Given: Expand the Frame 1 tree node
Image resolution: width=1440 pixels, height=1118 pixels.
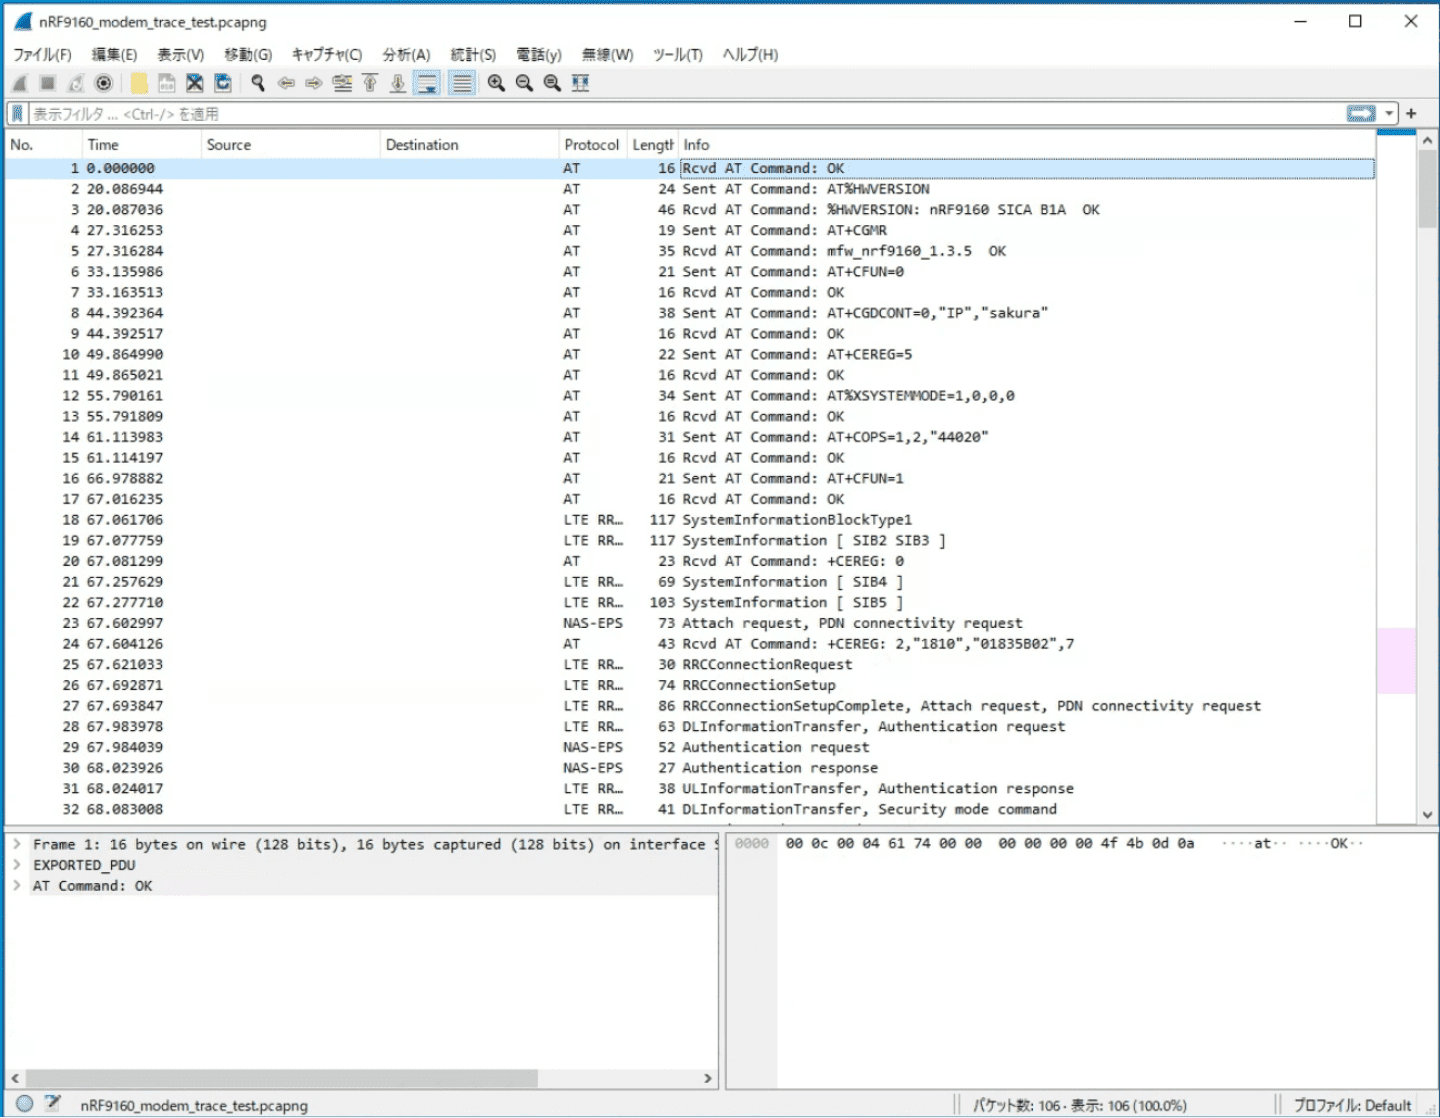Looking at the screenshot, I should pyautogui.click(x=17, y=844).
